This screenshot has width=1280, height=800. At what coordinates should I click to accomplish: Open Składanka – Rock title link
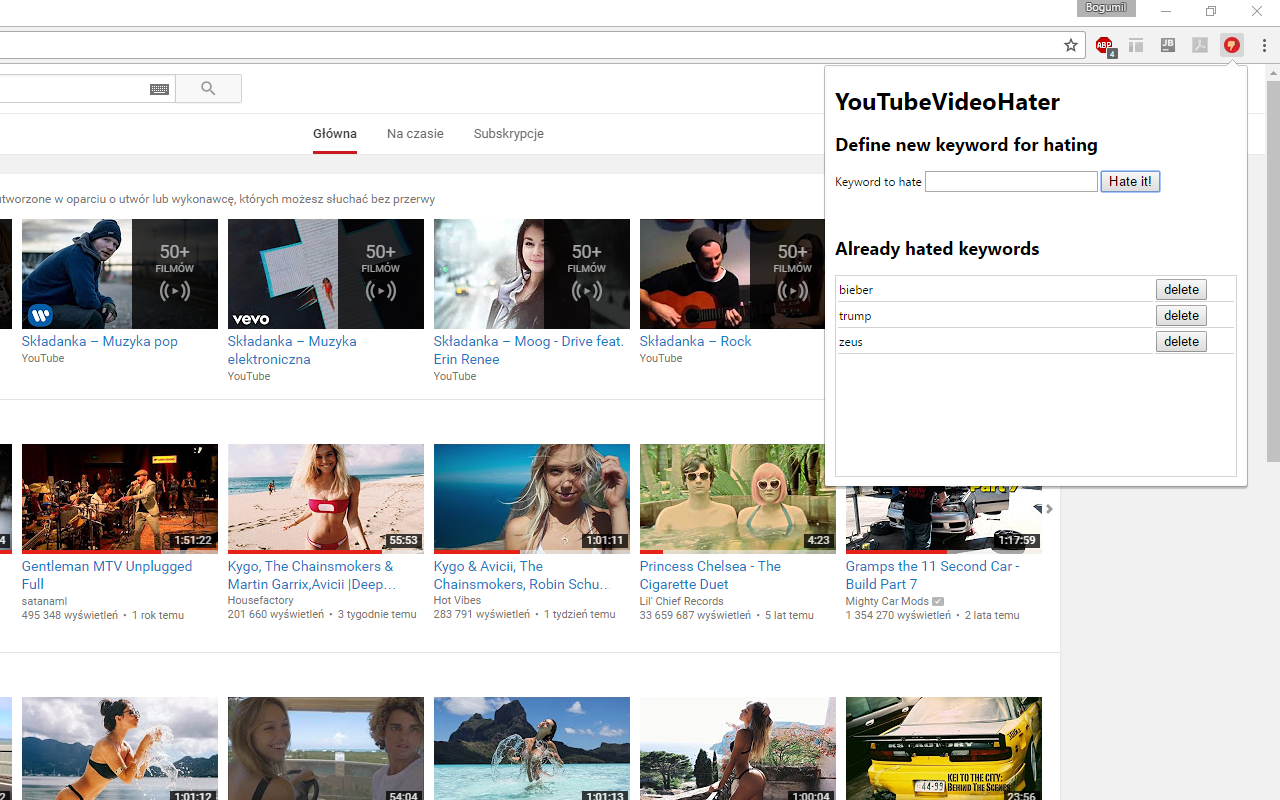click(696, 341)
